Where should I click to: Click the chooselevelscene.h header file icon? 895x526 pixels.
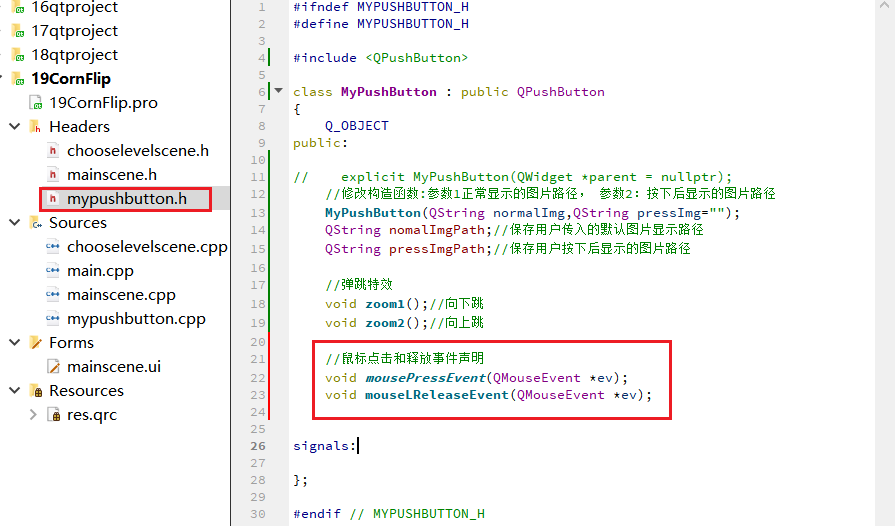(x=53, y=151)
